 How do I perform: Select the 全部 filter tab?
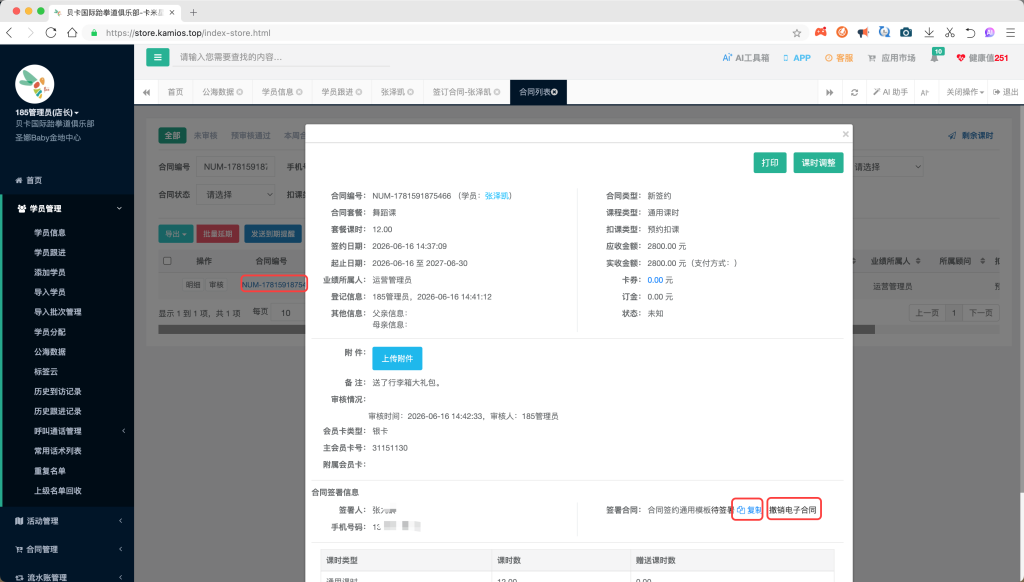click(x=172, y=135)
